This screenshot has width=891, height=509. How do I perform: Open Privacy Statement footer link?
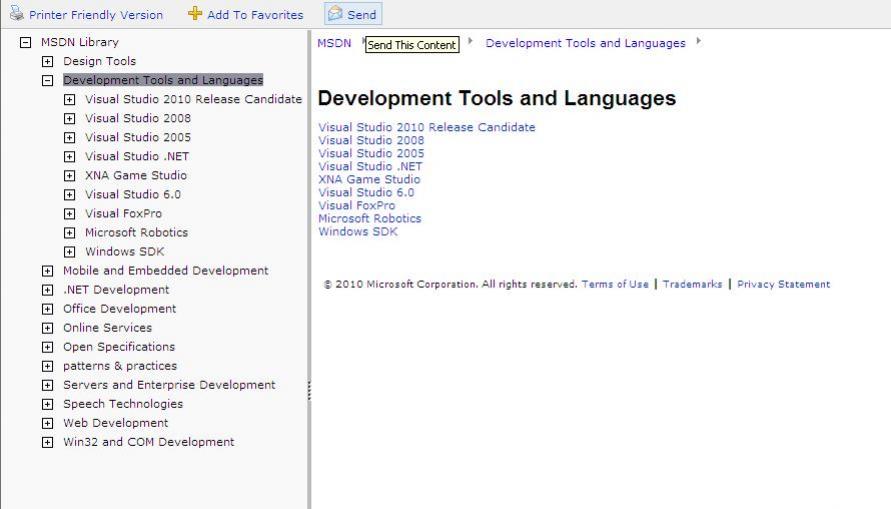[784, 284]
